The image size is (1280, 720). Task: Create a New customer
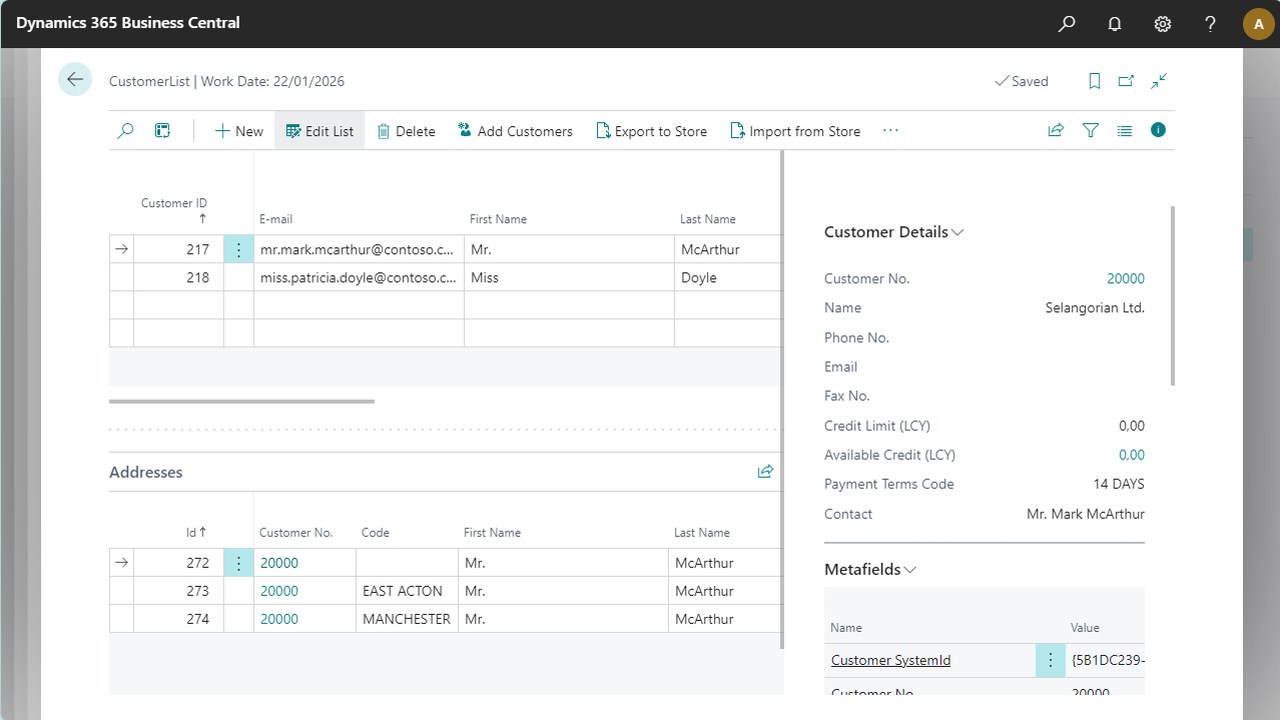239,131
